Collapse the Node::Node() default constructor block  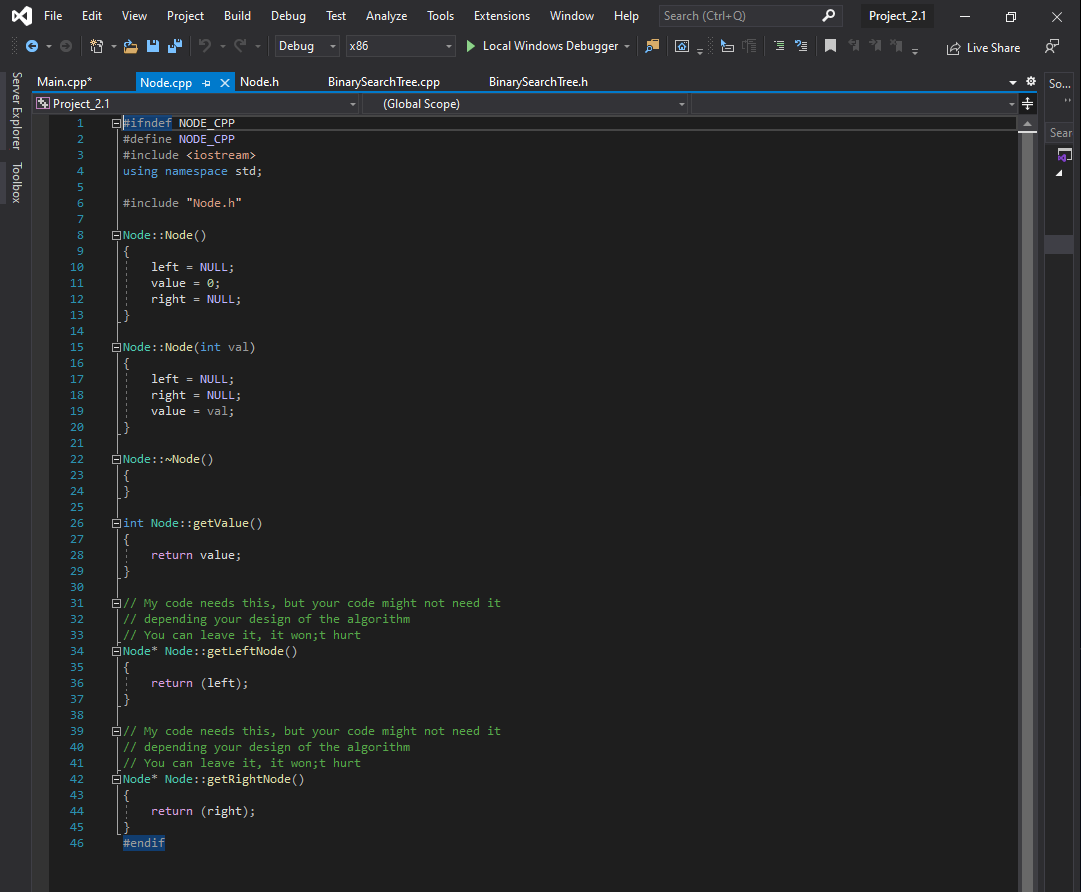[x=117, y=235]
